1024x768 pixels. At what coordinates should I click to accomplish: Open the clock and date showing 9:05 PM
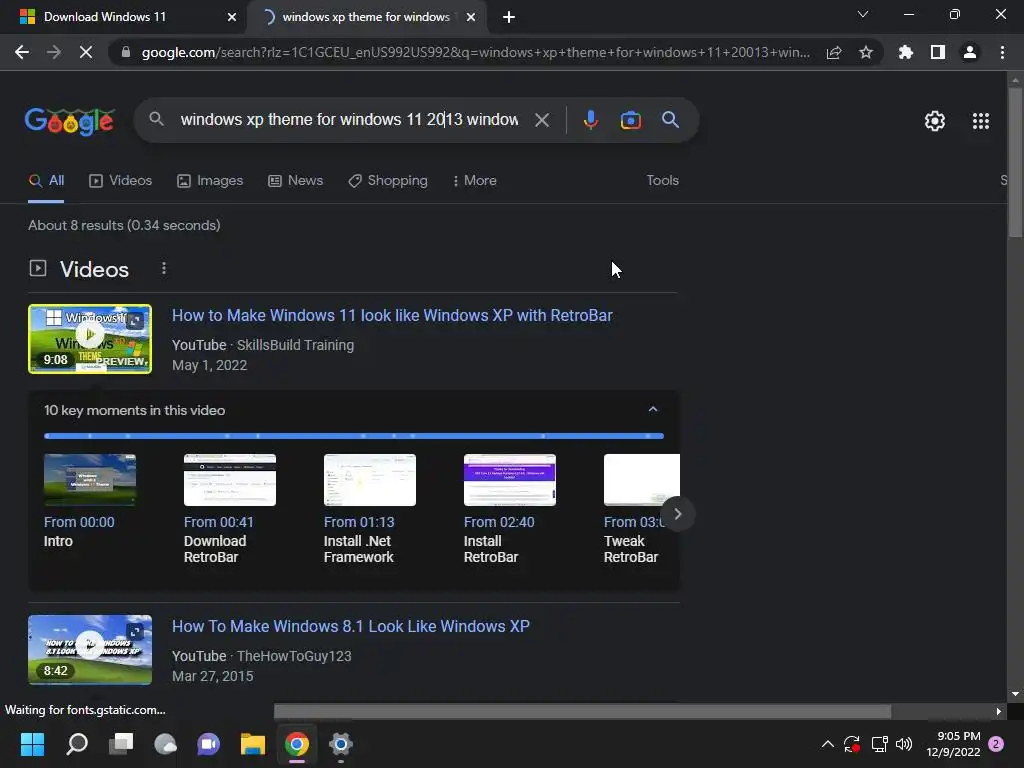(953, 744)
